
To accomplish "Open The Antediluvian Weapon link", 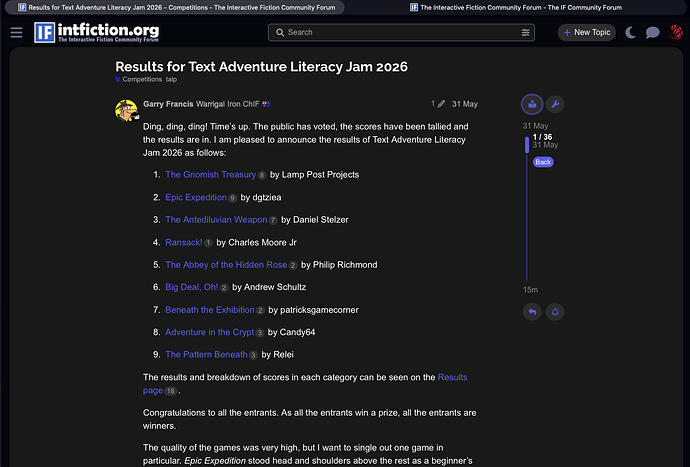I will tap(216, 220).
